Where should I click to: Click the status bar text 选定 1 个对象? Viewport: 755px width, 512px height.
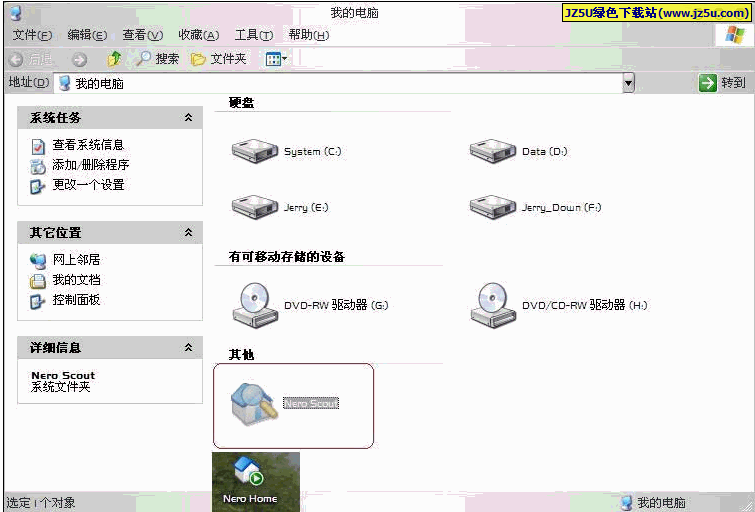tap(41, 503)
